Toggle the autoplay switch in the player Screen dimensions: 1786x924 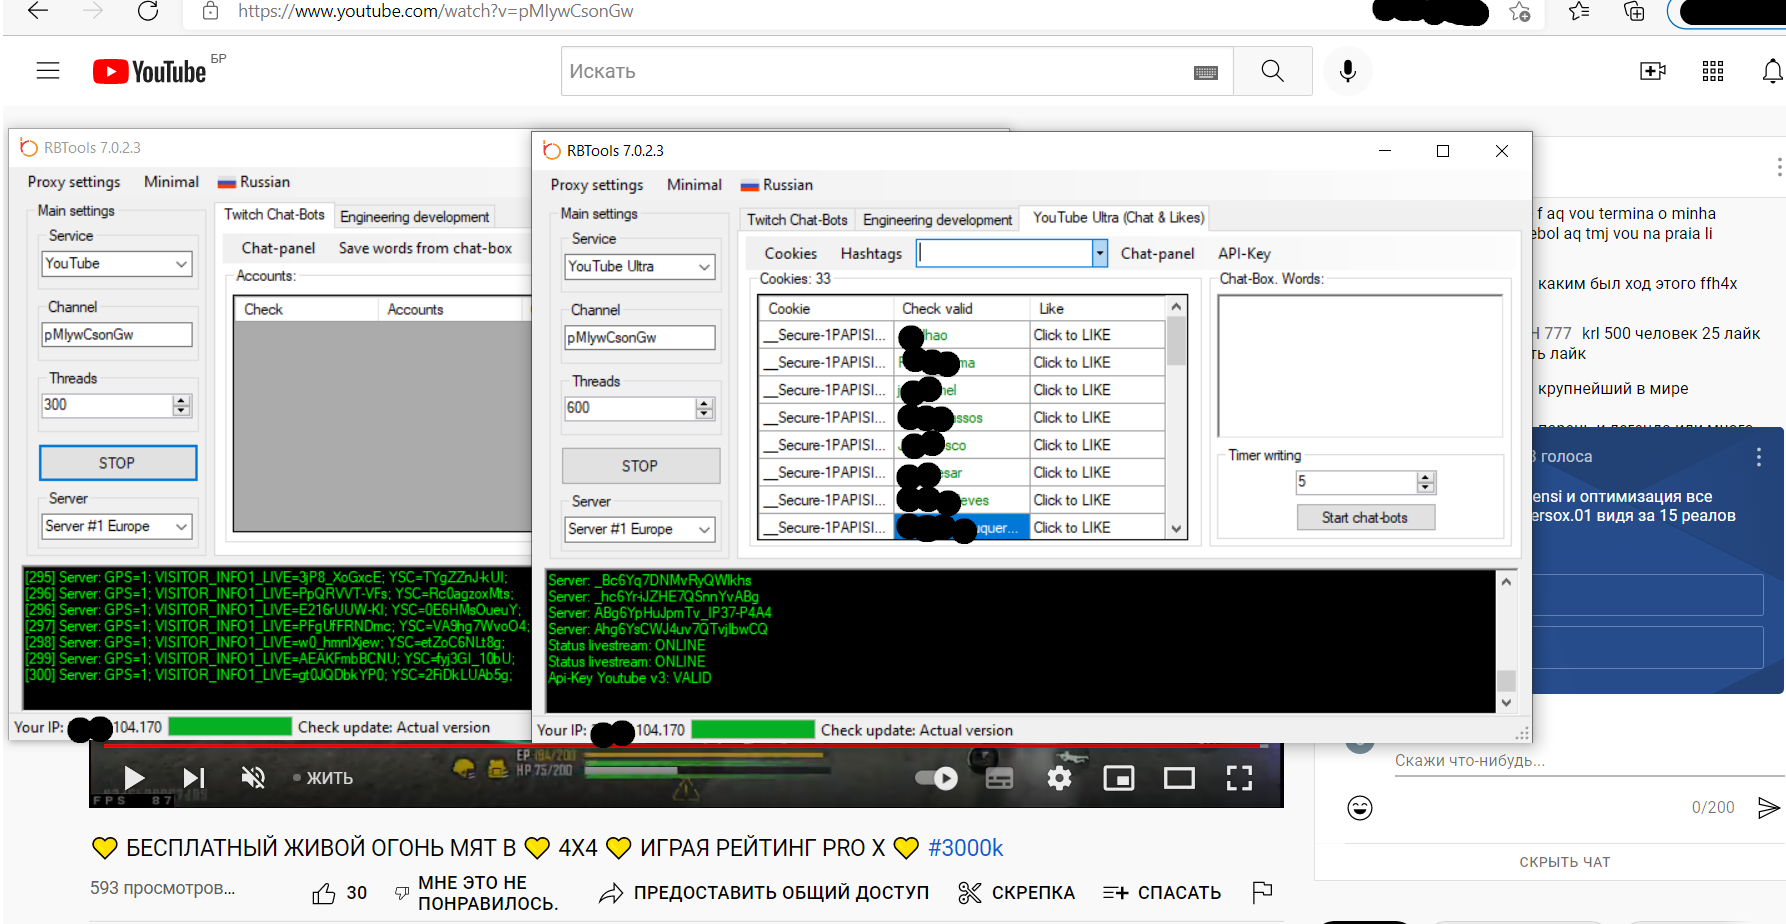click(937, 778)
